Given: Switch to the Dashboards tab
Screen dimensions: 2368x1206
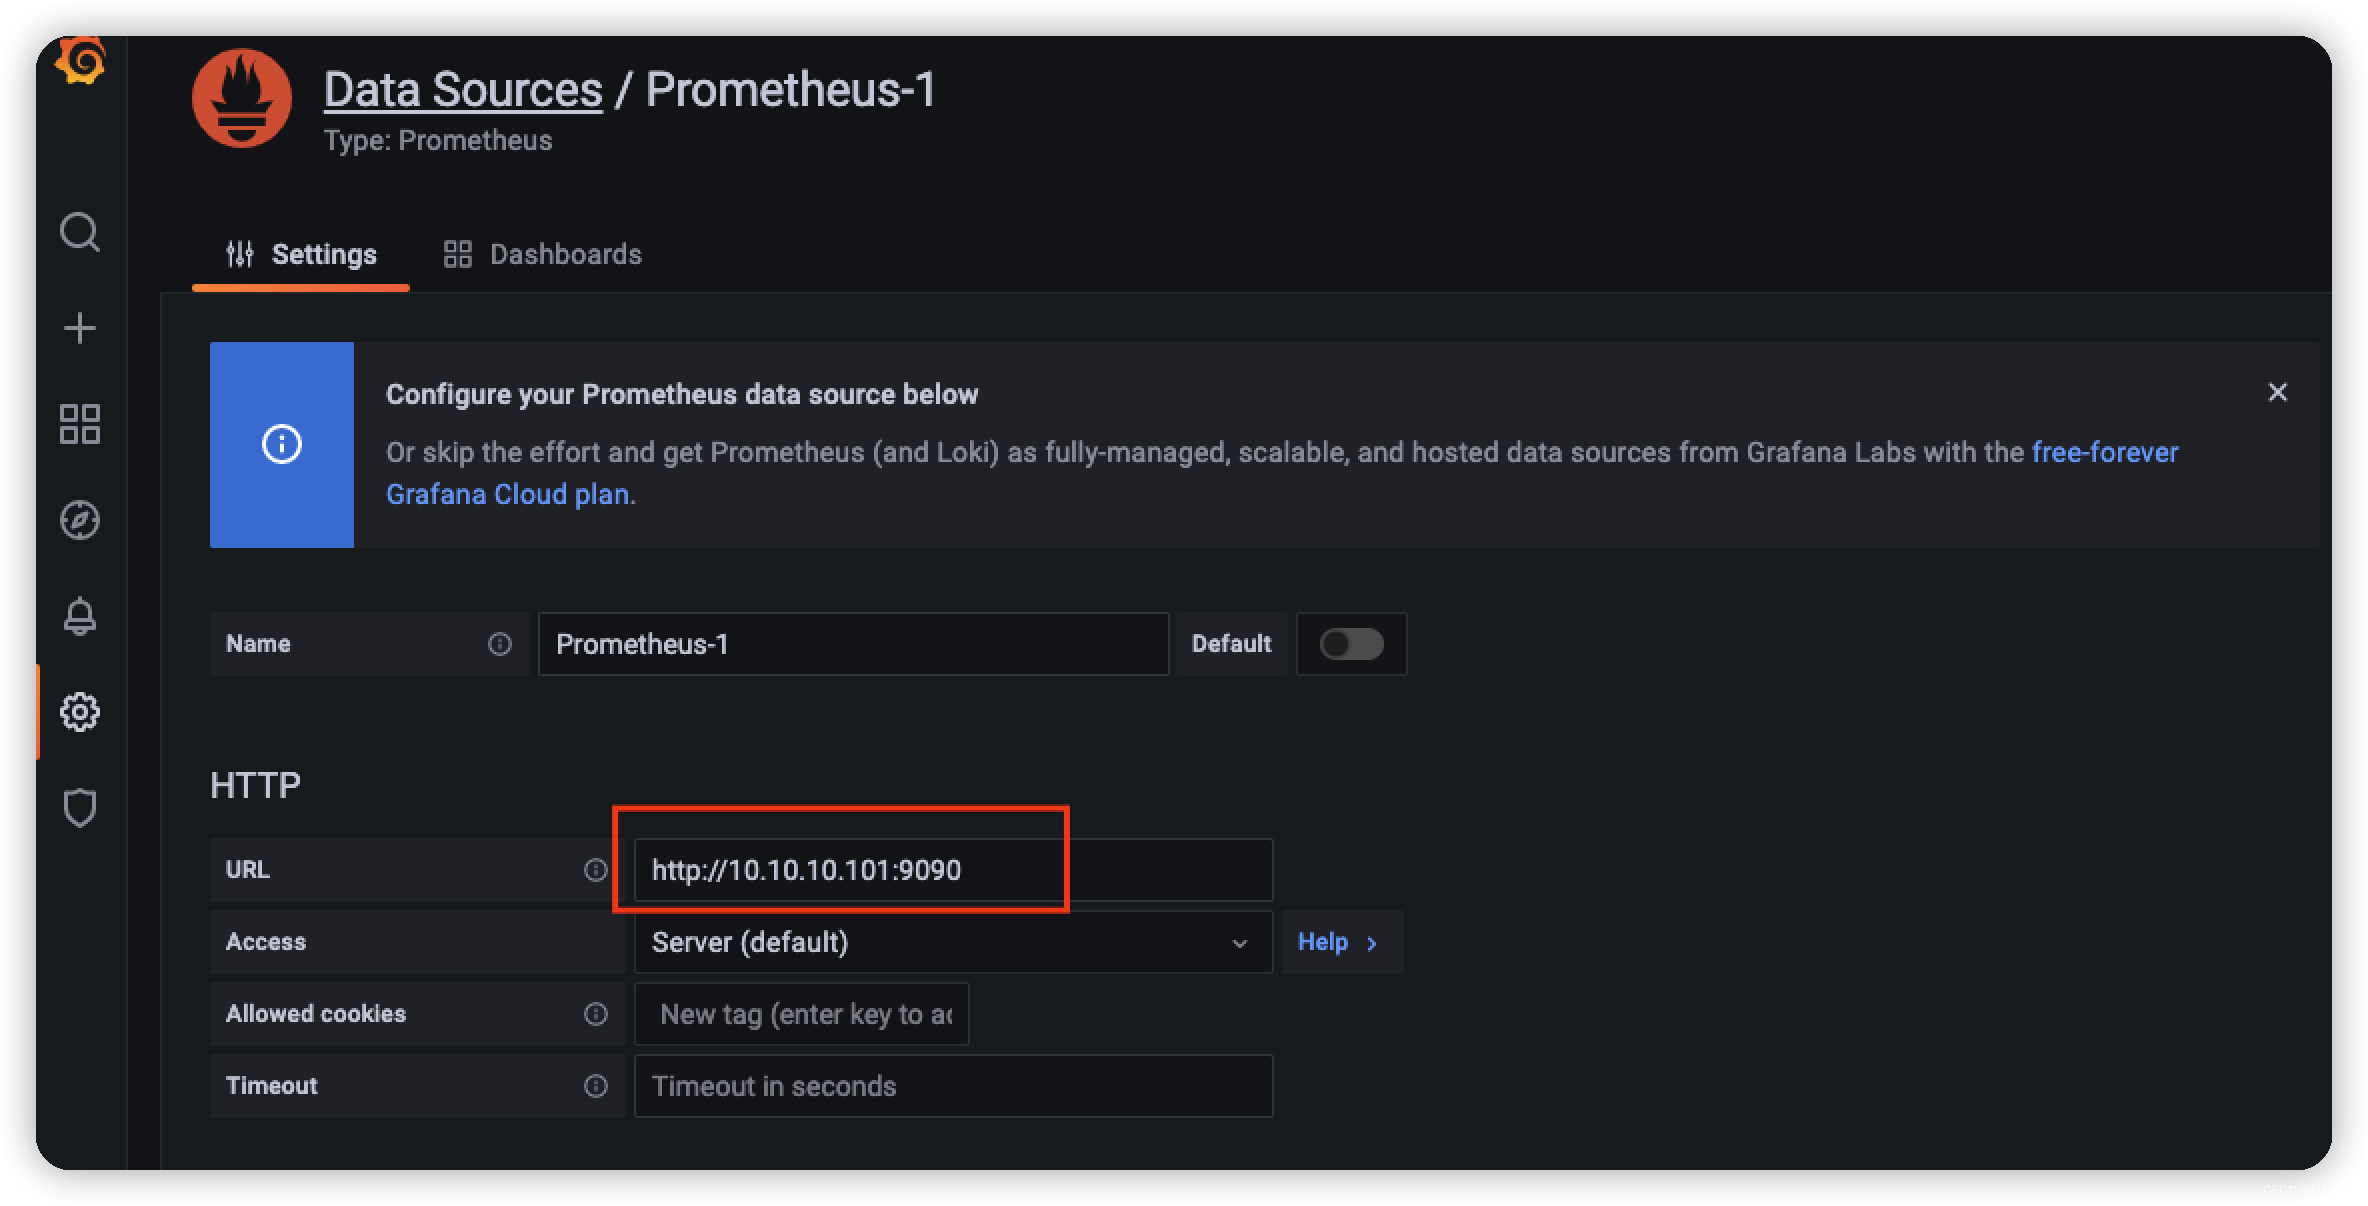Looking at the screenshot, I should pos(543,254).
